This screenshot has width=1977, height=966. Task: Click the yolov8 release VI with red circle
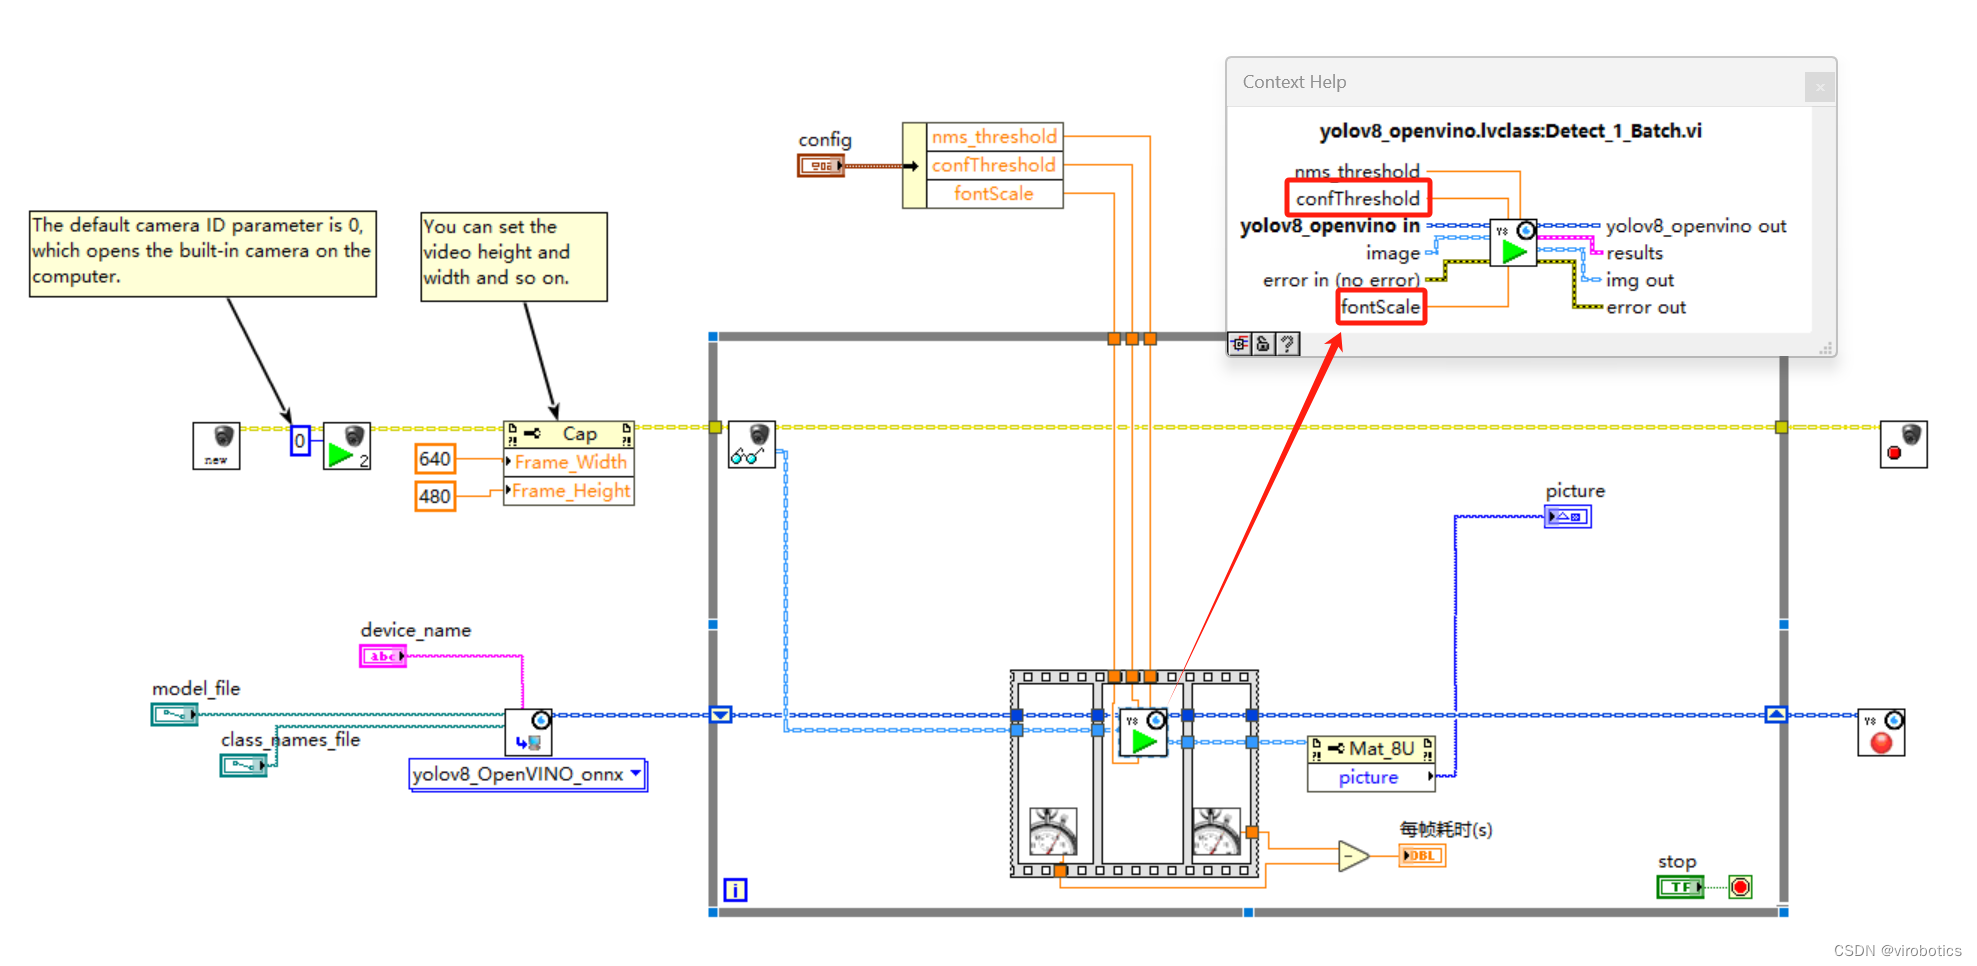[x=1882, y=733]
